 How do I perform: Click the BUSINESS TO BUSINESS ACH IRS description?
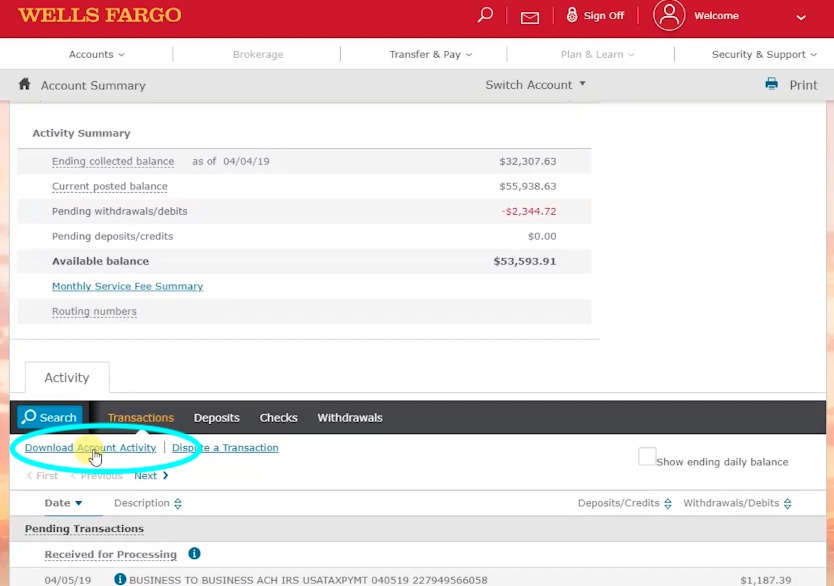click(x=308, y=580)
